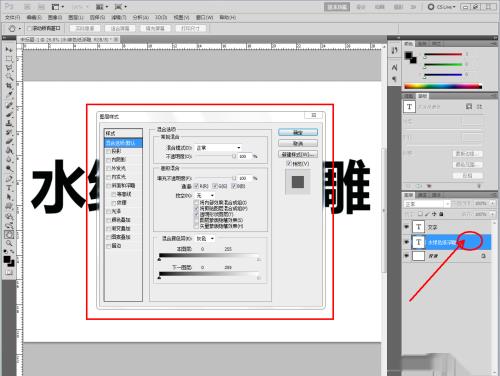500x376 pixels.
Task: Select the Move tool
Action: coord(9,50)
